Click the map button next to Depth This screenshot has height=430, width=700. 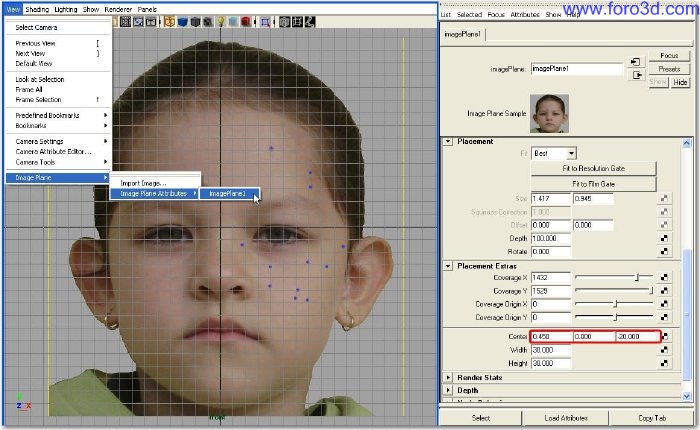coord(664,238)
